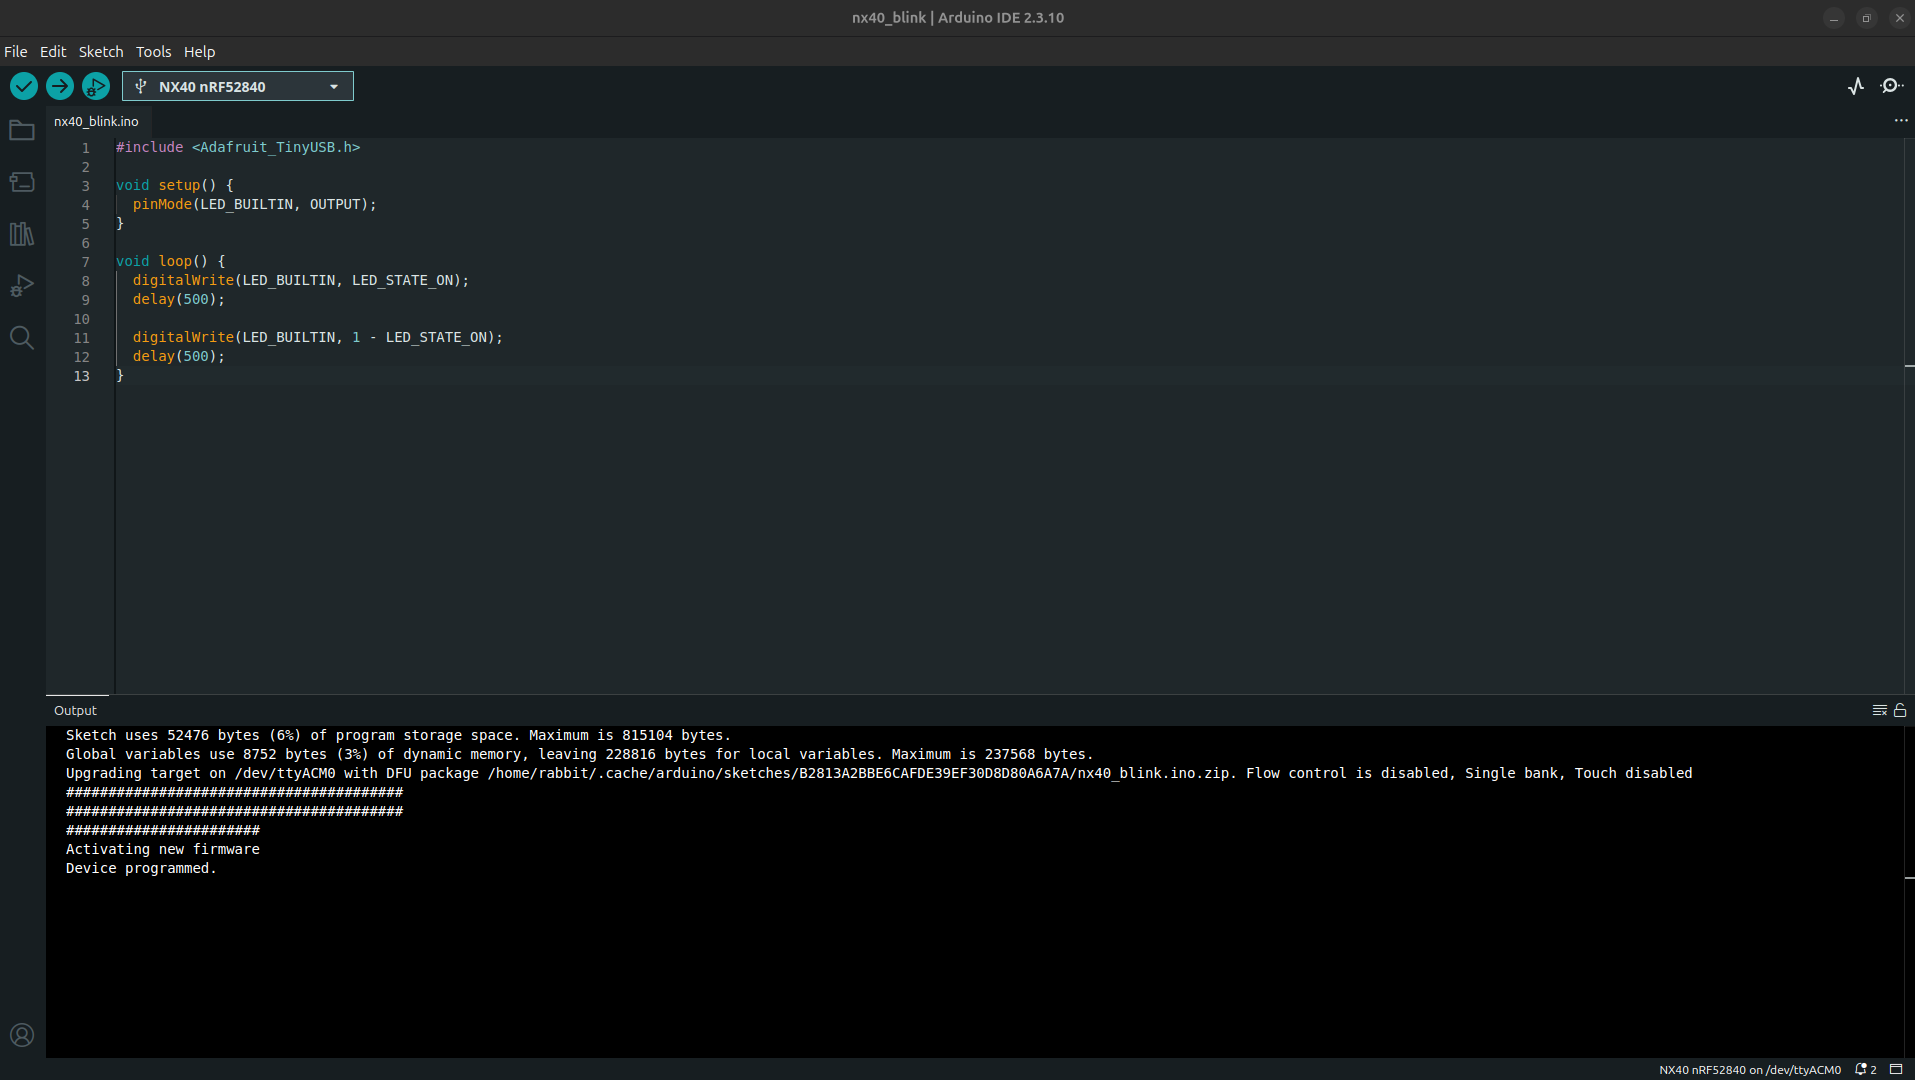Click the 'Sketch uses 52476 bytes' output line
1915x1080 pixels.
(x=398, y=735)
